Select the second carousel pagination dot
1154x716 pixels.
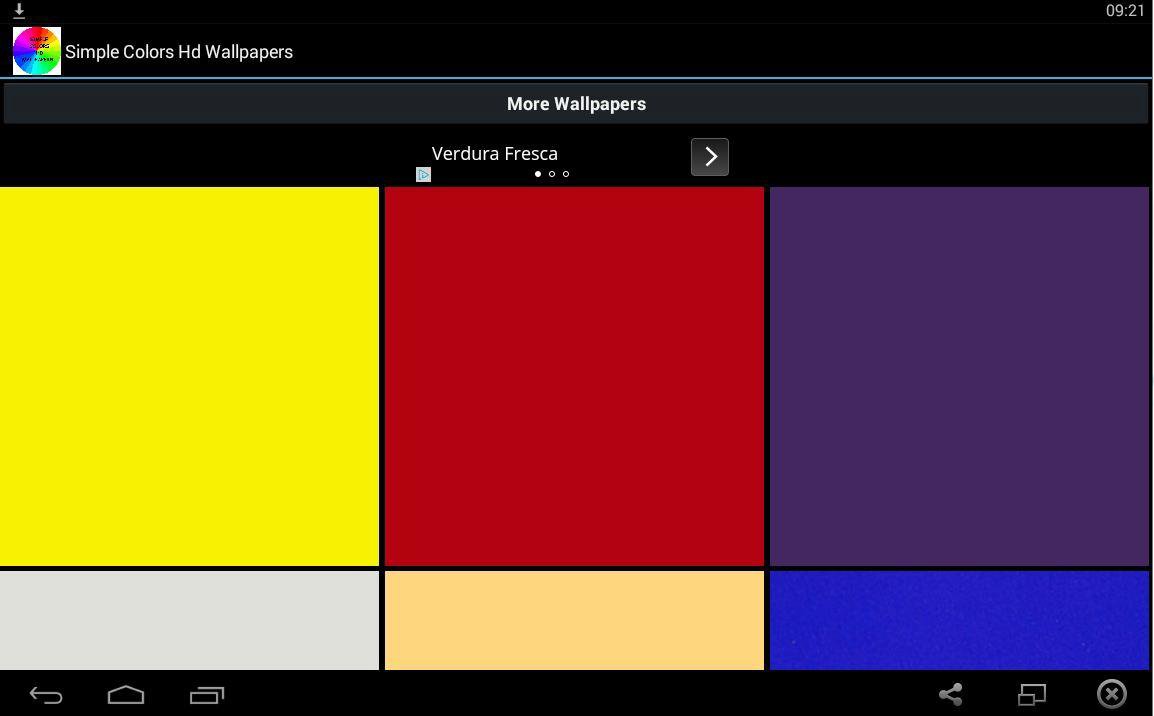[x=552, y=173]
